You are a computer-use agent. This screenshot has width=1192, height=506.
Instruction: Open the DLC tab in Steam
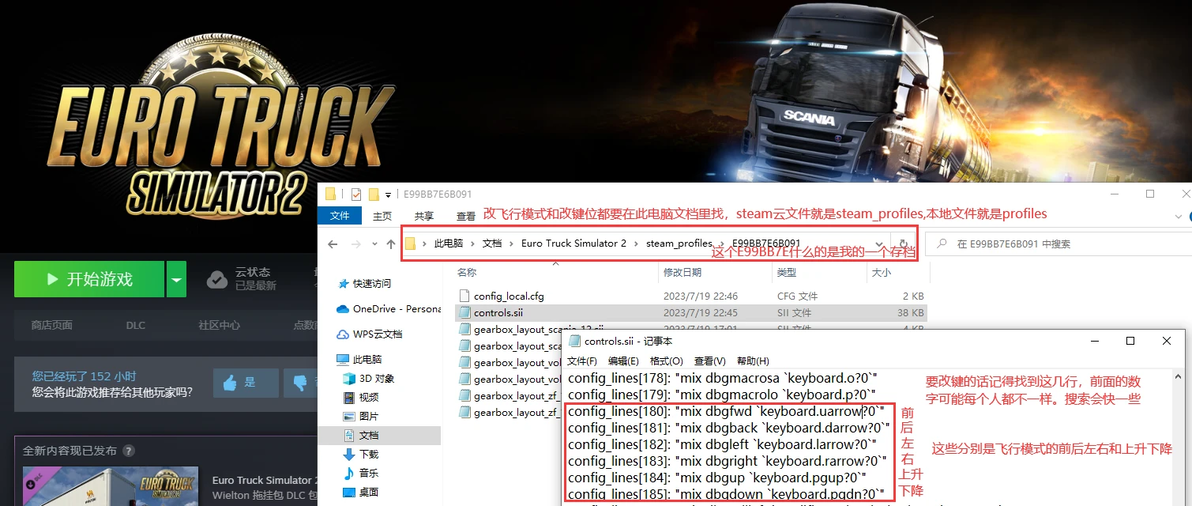(x=135, y=325)
